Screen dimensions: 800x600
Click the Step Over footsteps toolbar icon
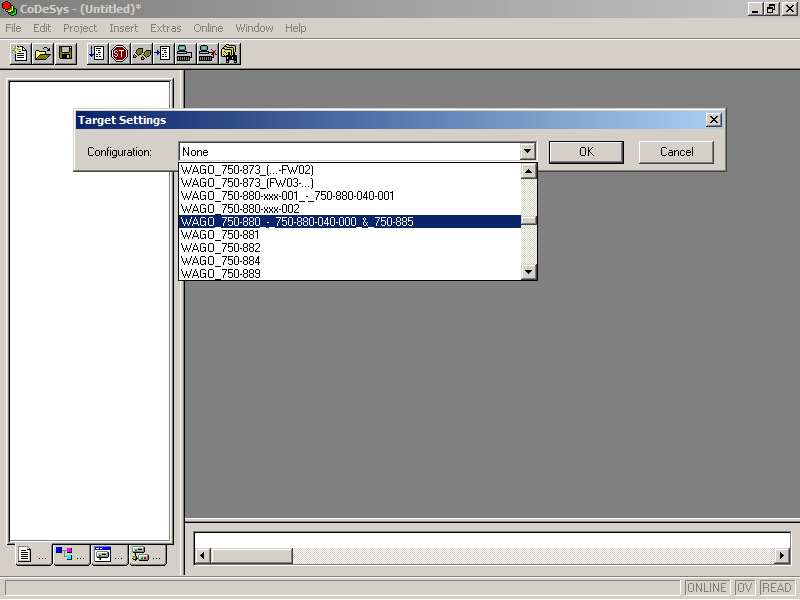click(x=140, y=53)
